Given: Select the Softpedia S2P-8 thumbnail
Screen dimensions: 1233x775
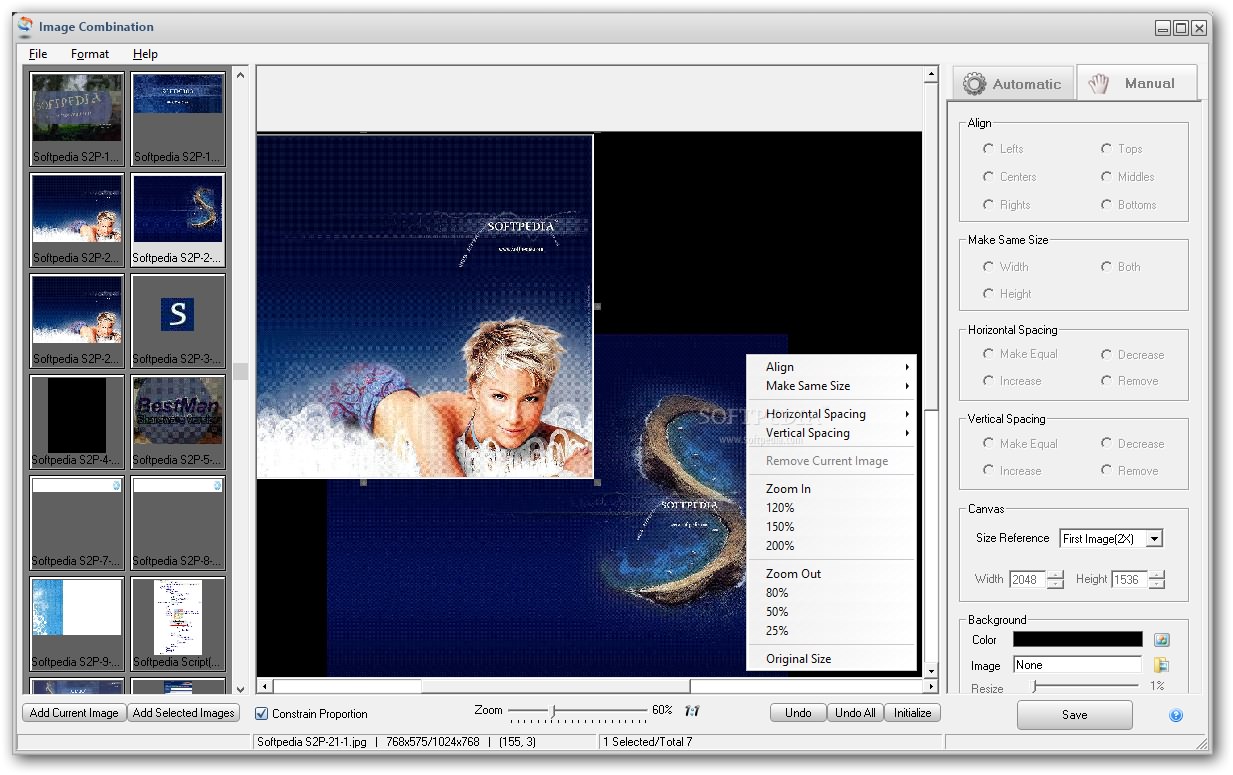Looking at the screenshot, I should (178, 522).
